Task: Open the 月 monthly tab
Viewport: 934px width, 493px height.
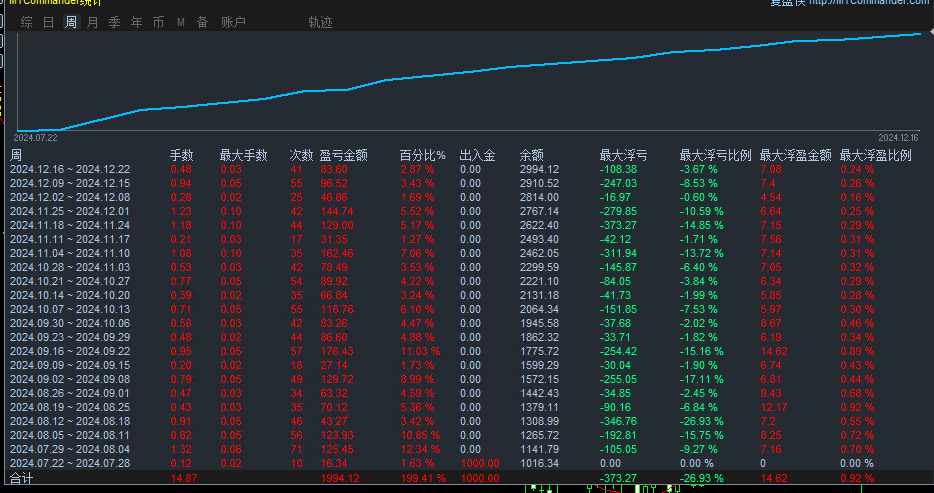Action: (x=92, y=23)
